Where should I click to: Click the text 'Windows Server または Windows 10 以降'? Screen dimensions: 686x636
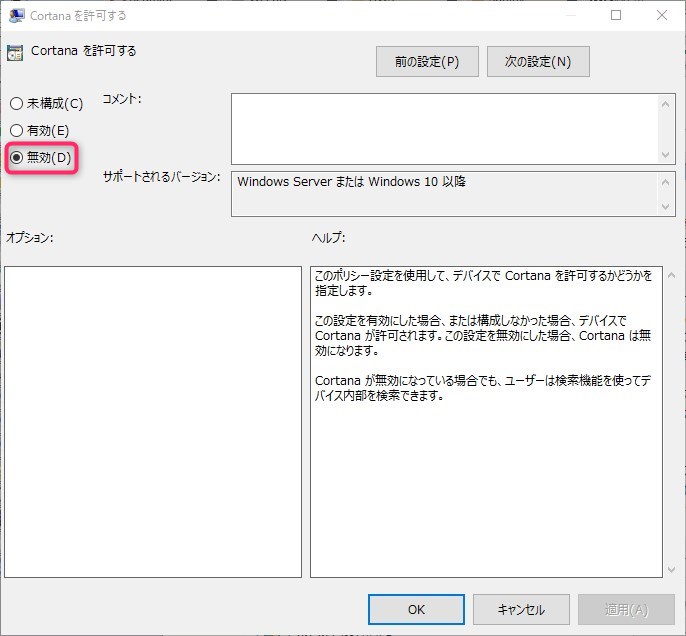point(351,182)
